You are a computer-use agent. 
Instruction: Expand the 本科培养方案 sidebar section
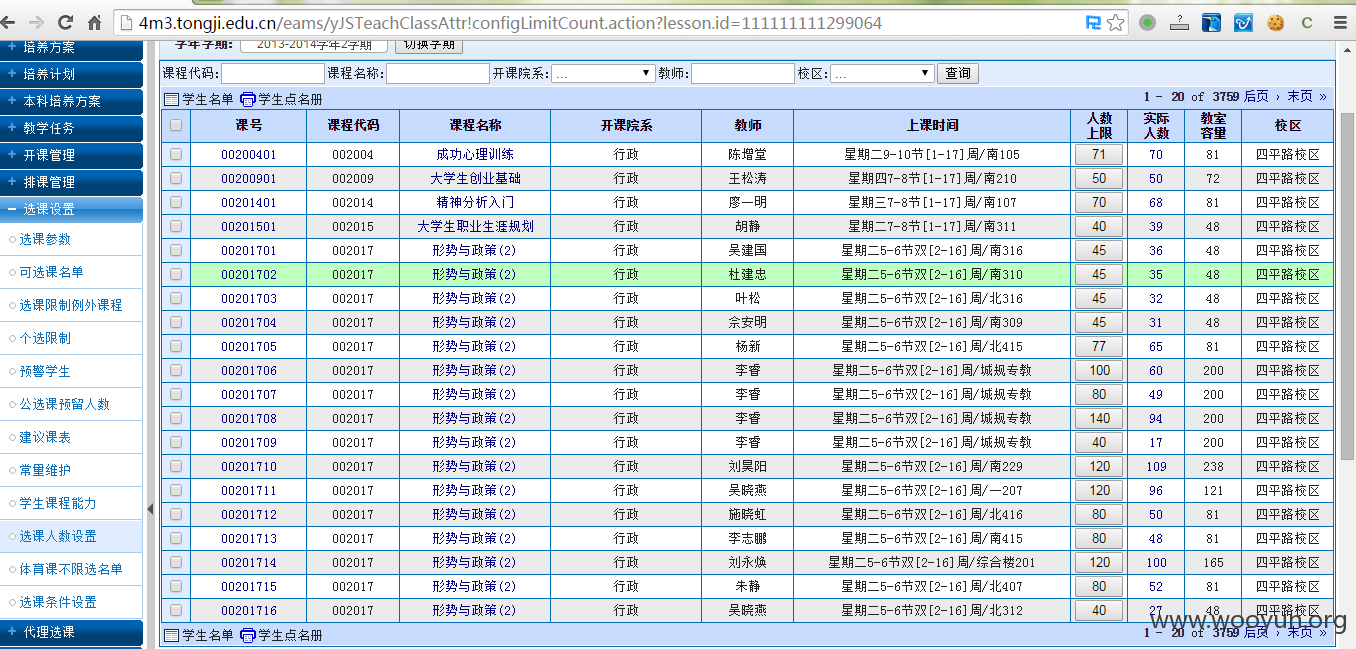pyautogui.click(x=71, y=101)
